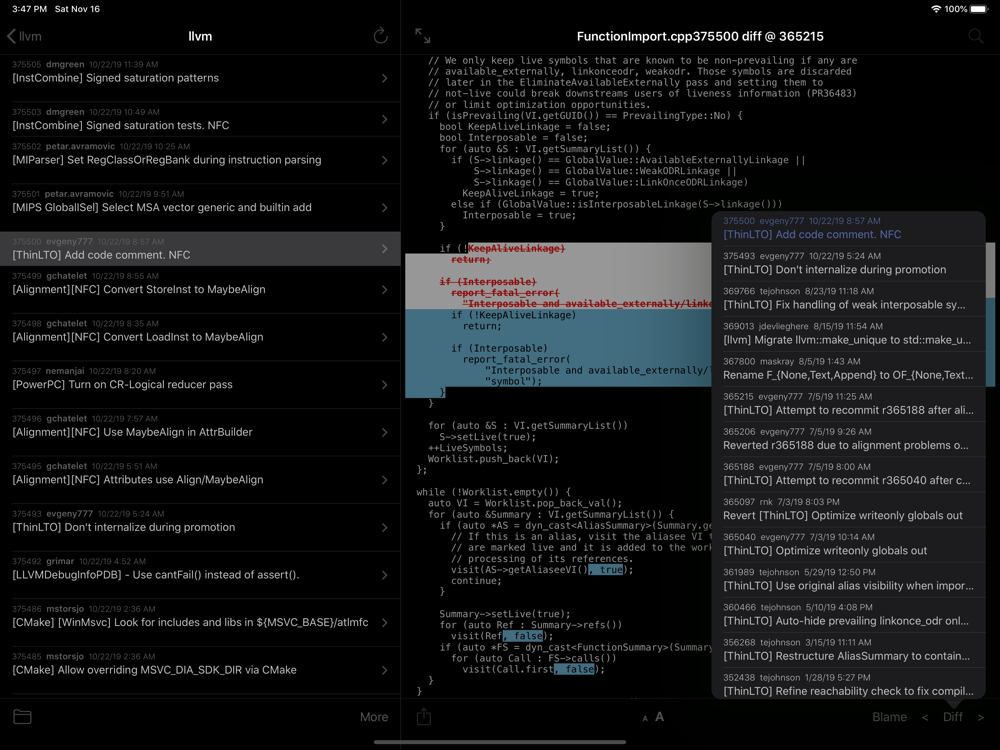Select revision 361989 original alias visibility
1000x750 pixels.
848,579
